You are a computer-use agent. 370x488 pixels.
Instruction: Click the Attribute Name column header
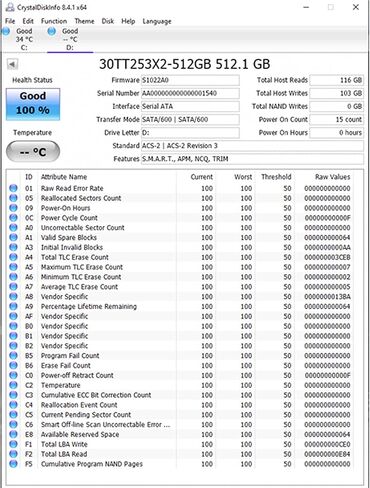tap(64, 177)
